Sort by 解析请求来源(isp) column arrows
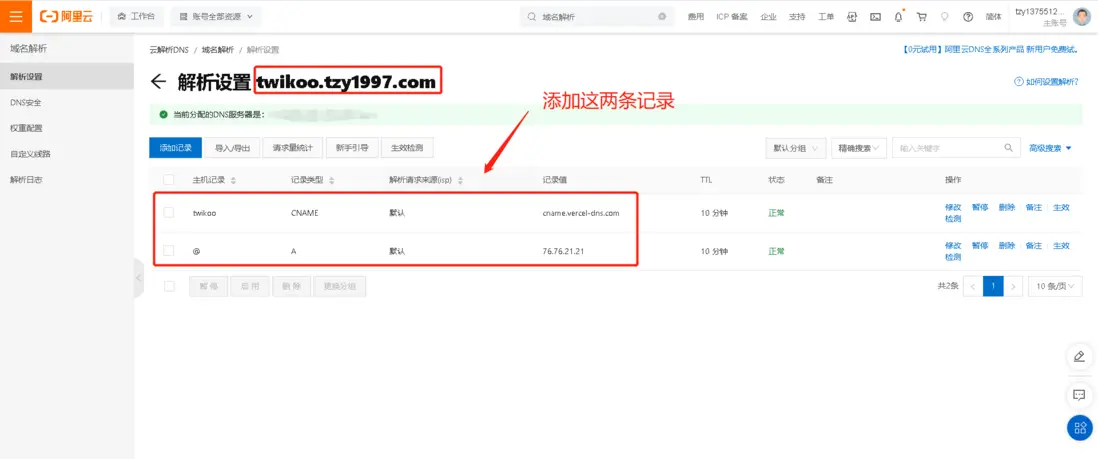The height and width of the screenshot is (459, 1098). (x=460, y=180)
